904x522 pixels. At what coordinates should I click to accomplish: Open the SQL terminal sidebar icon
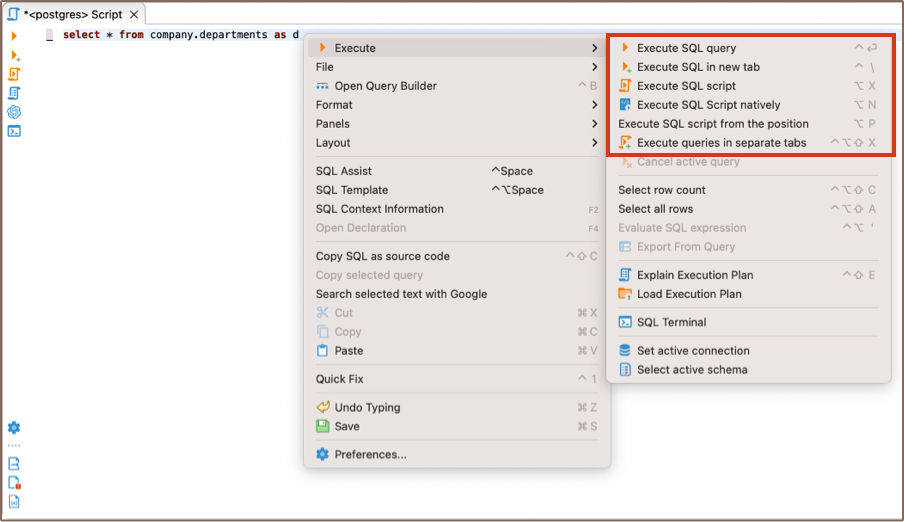pyautogui.click(x=14, y=131)
